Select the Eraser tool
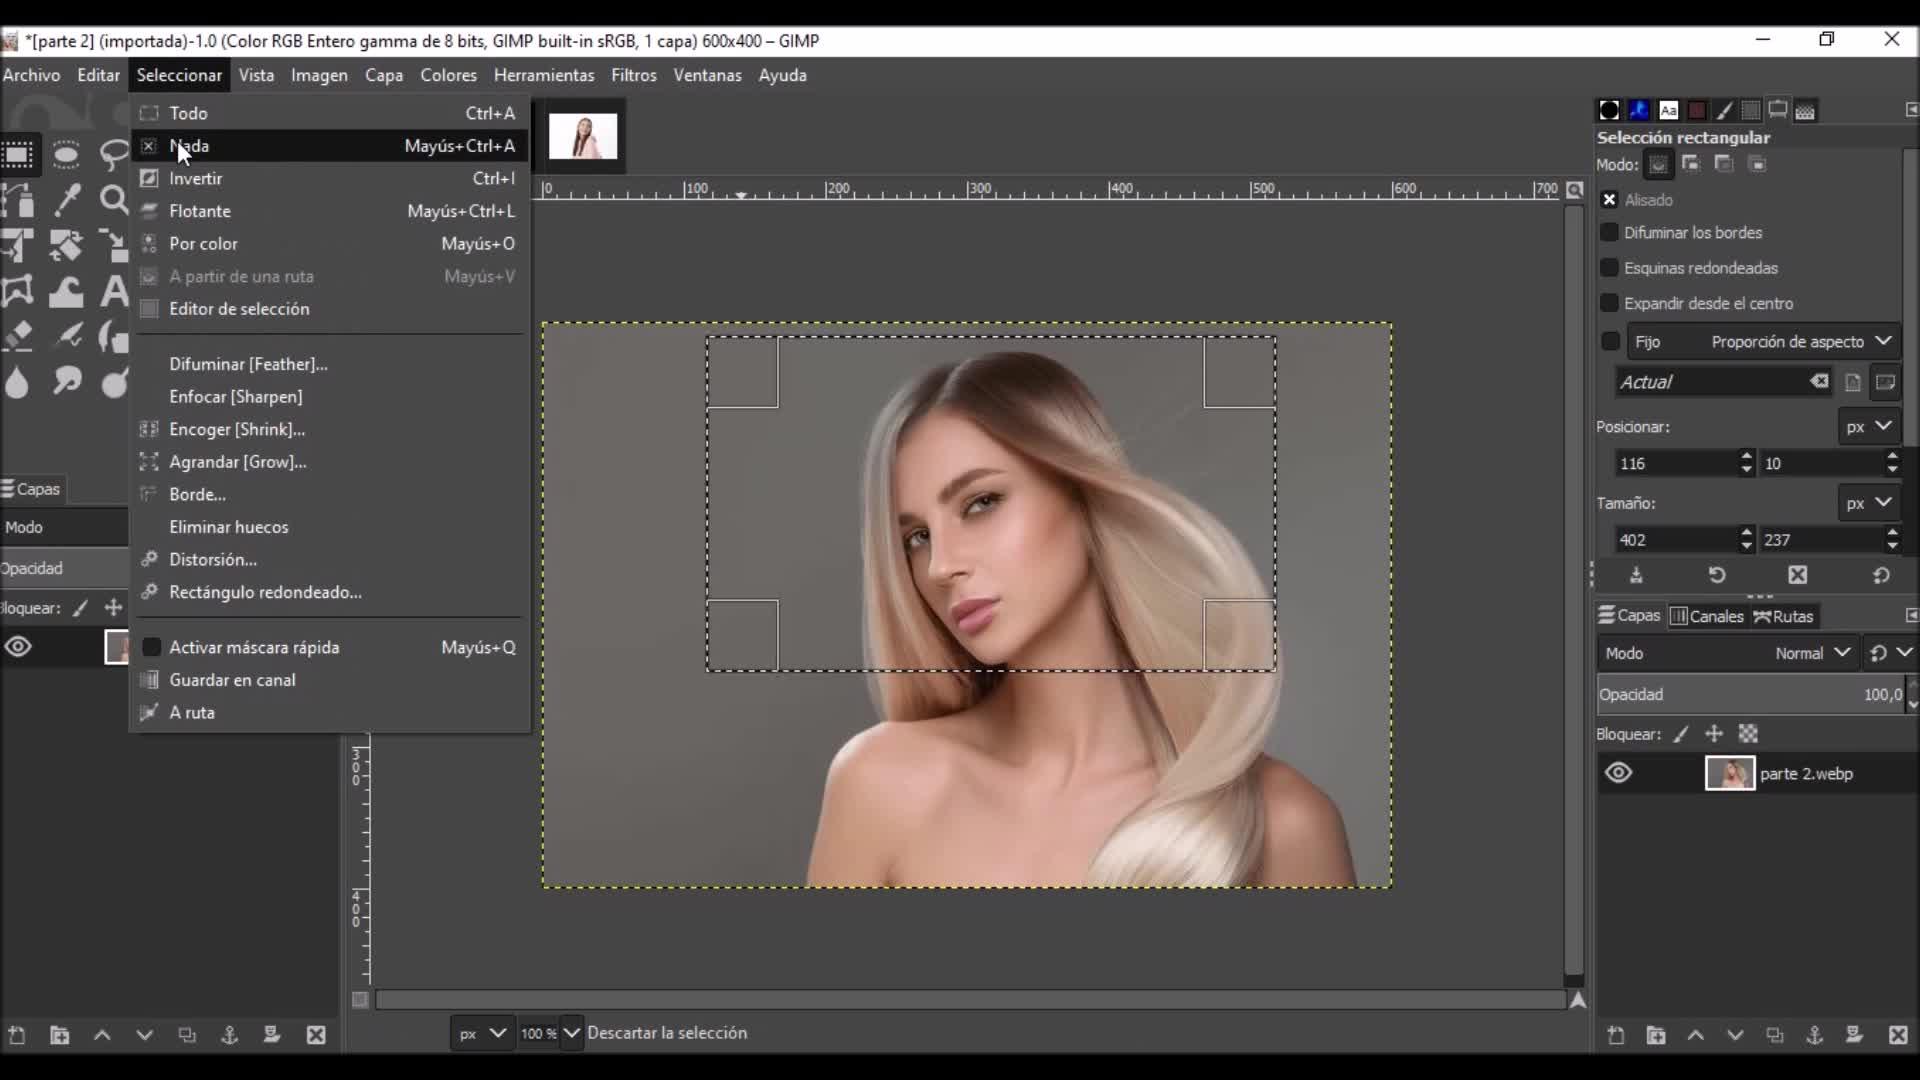 tap(19, 336)
